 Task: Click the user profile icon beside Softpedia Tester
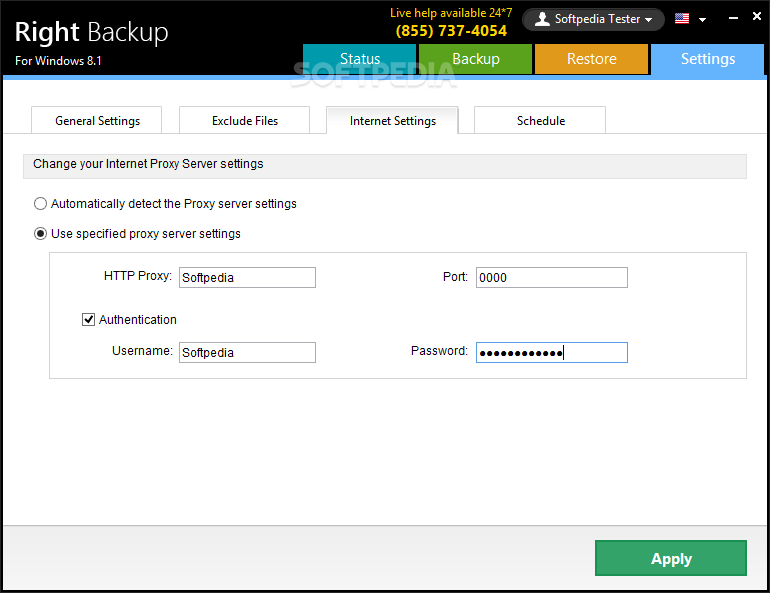pos(542,19)
